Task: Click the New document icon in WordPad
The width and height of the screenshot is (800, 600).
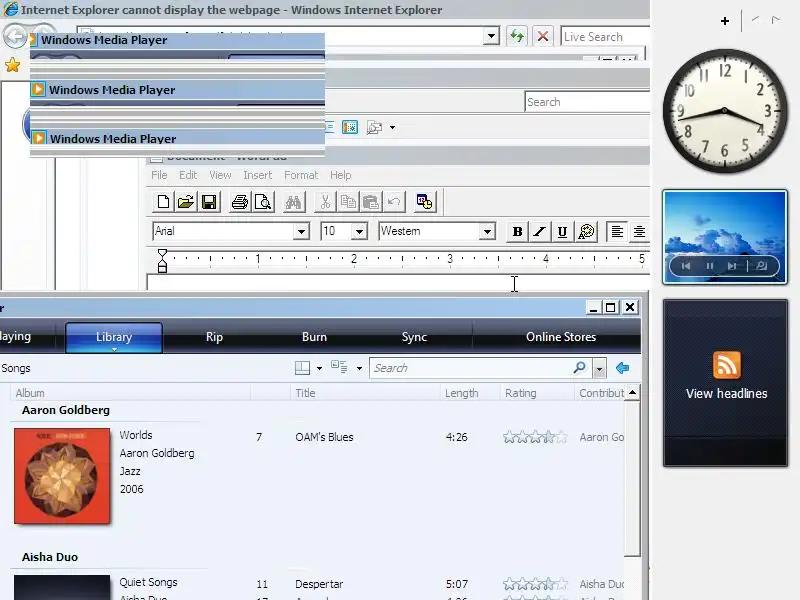Action: click(163, 202)
